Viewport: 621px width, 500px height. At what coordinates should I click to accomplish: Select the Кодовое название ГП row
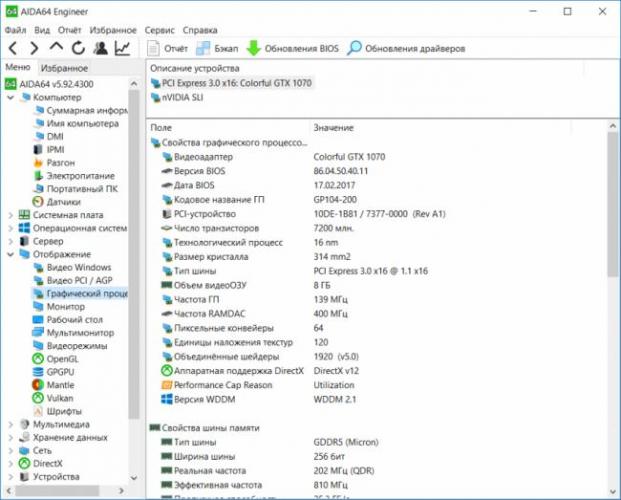(x=258, y=200)
